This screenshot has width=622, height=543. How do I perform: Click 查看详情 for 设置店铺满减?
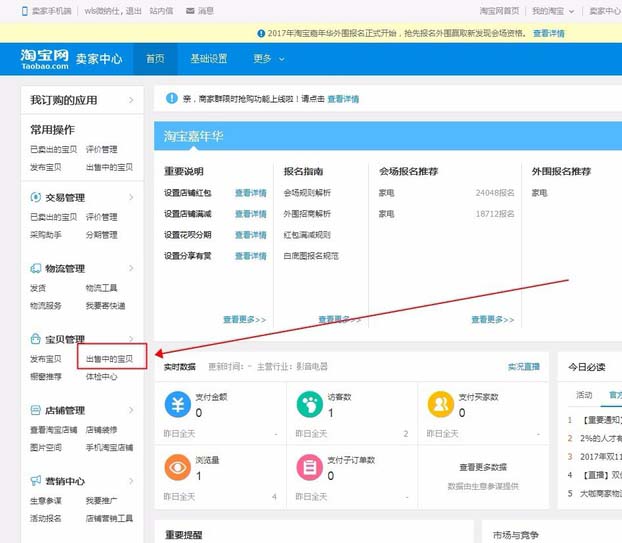click(x=251, y=214)
